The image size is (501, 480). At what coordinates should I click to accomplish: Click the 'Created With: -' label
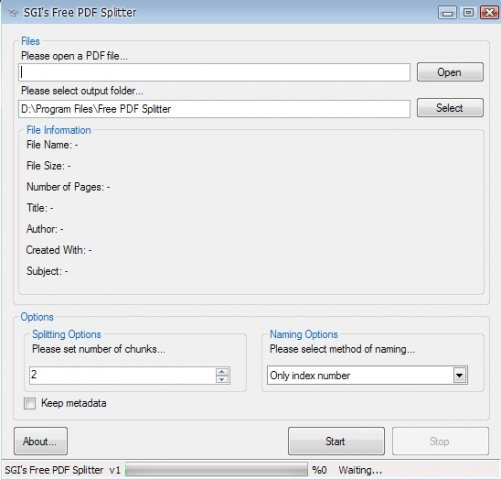(59, 250)
